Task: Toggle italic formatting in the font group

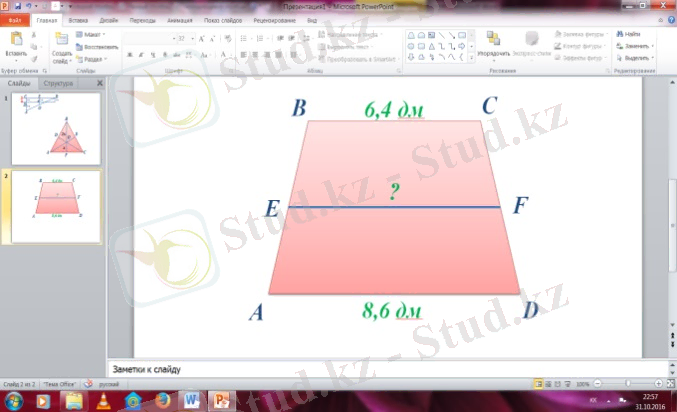Action: click(141, 55)
